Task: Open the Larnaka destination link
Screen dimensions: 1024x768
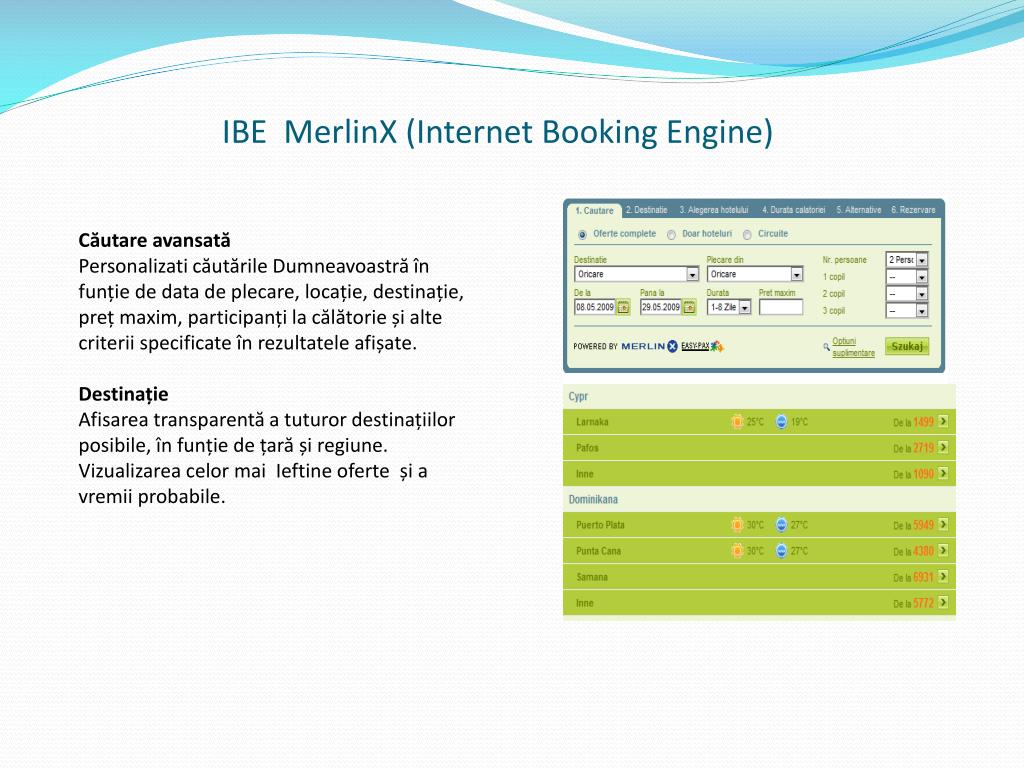Action: click(x=592, y=422)
